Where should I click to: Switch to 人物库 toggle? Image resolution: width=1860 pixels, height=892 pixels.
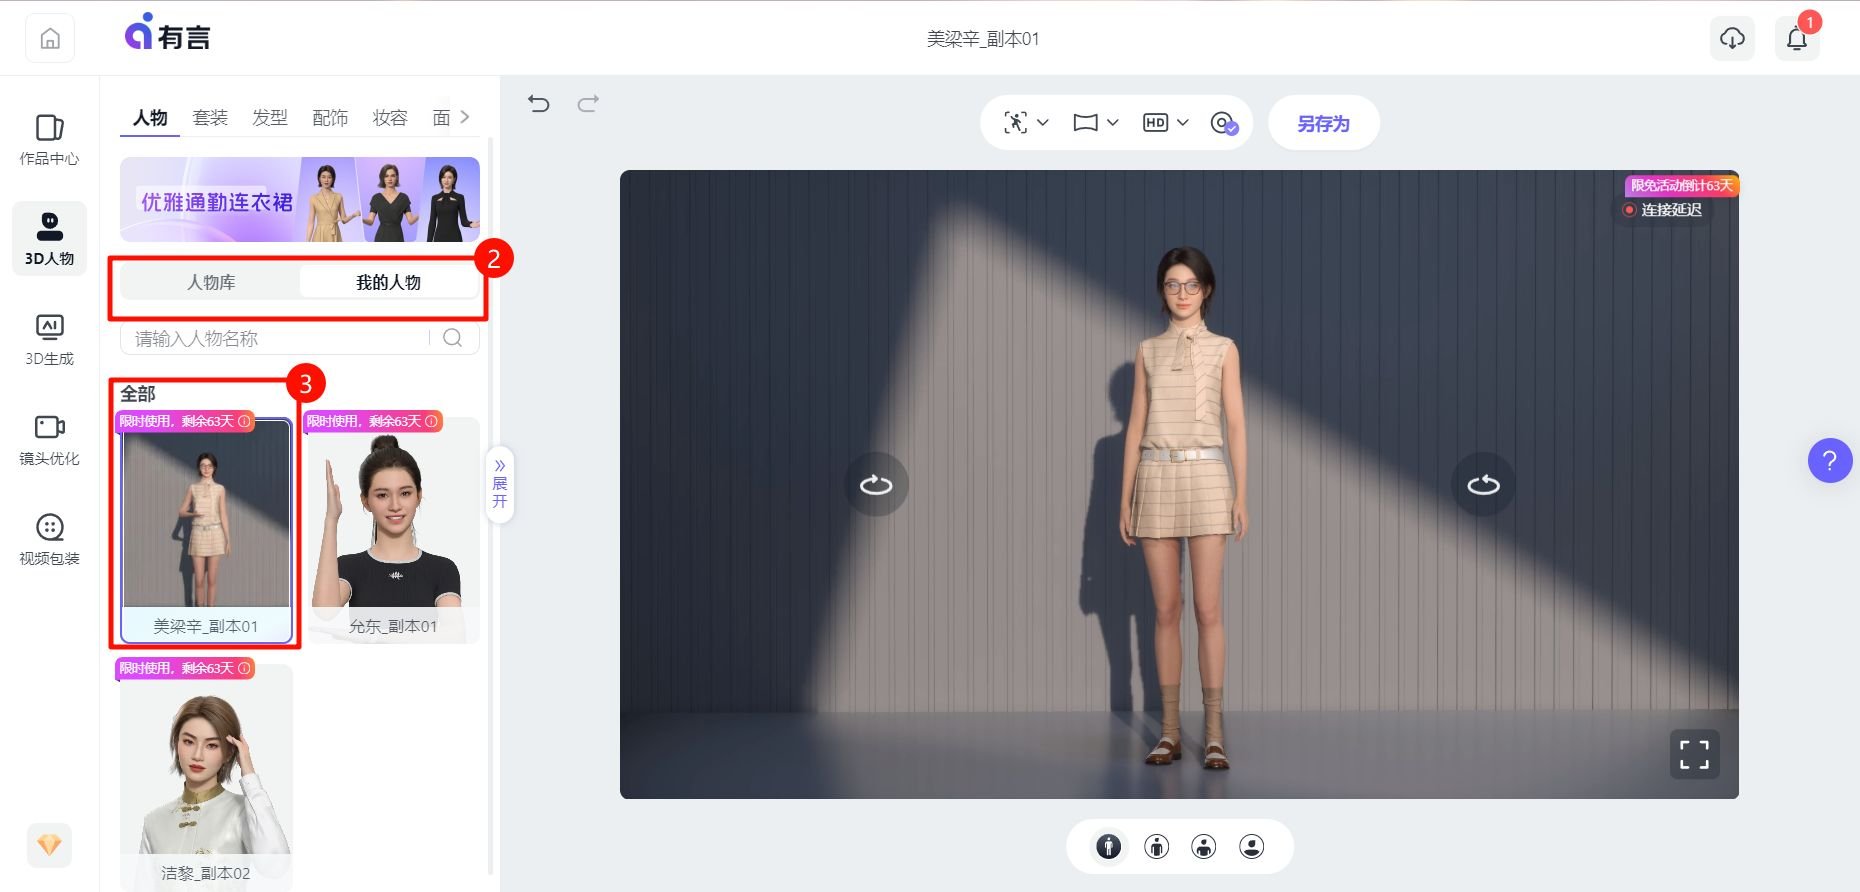click(x=211, y=282)
